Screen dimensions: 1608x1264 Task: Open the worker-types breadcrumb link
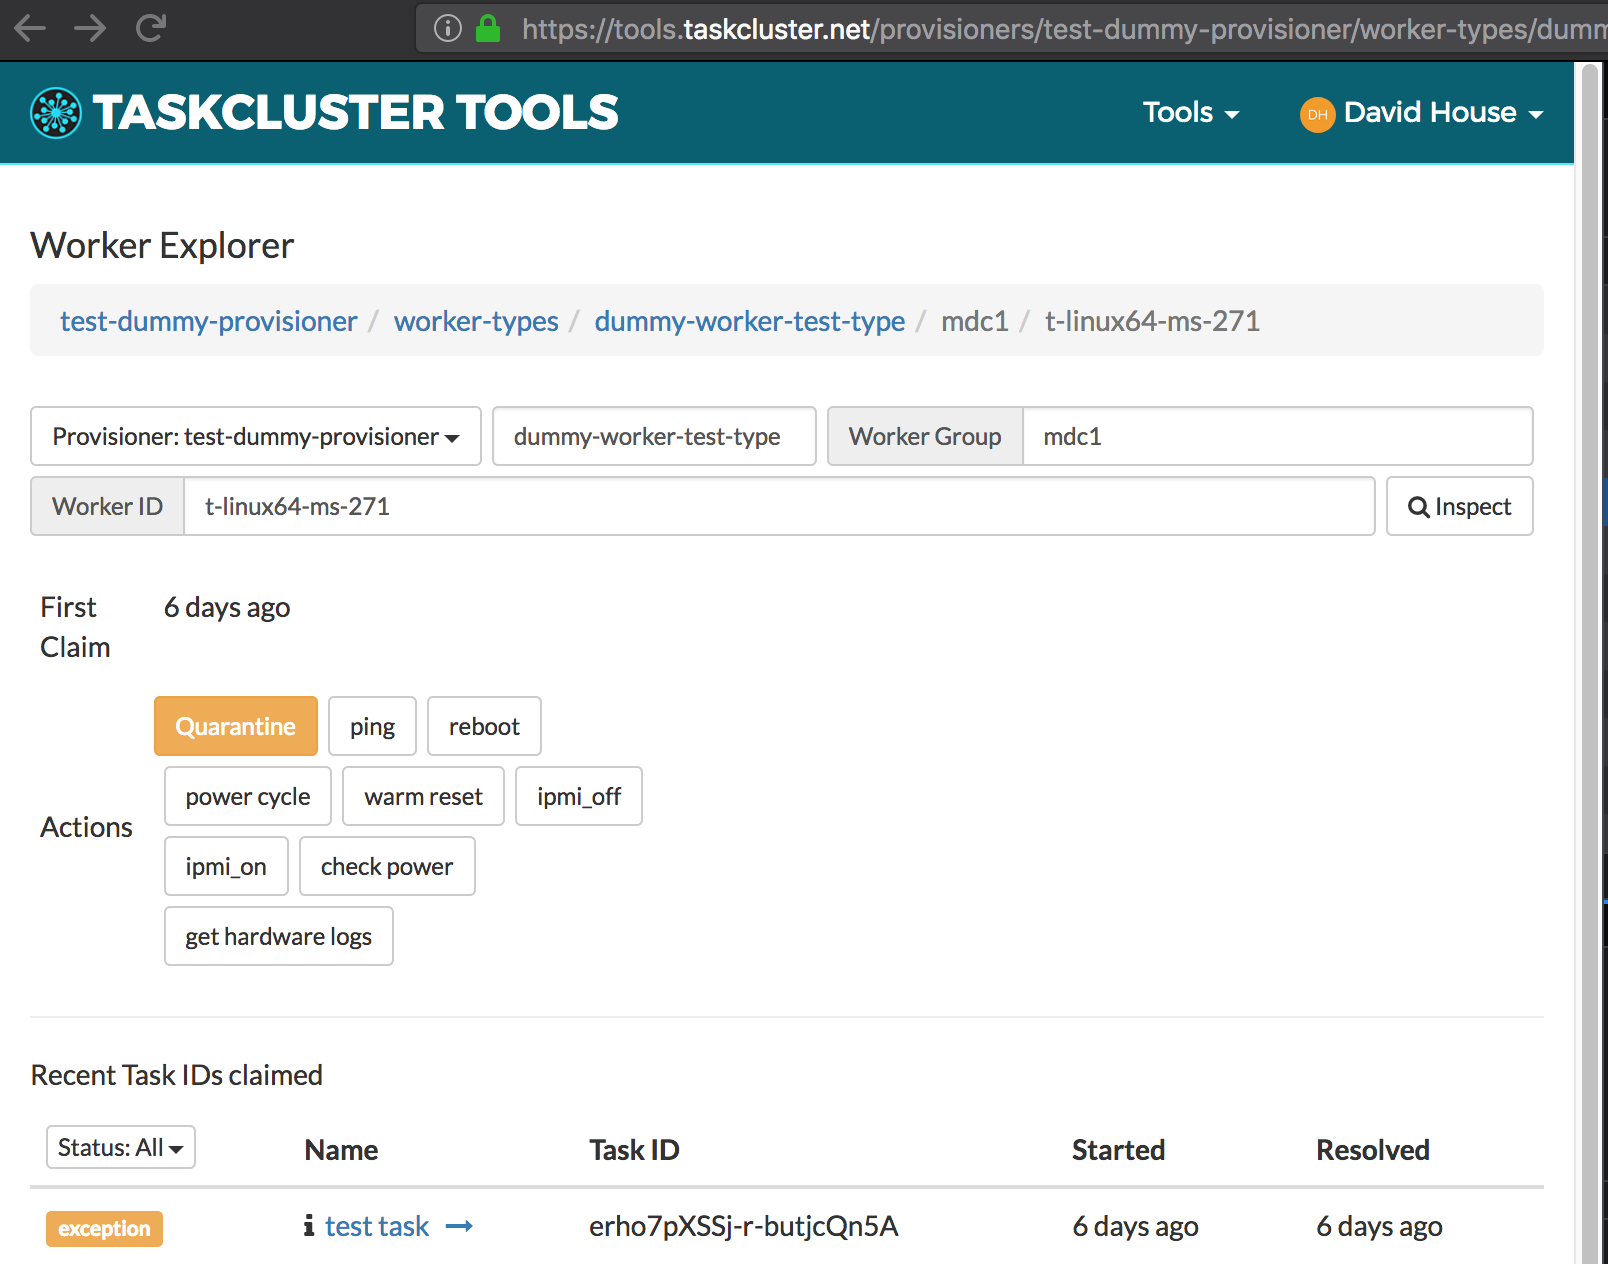click(476, 321)
